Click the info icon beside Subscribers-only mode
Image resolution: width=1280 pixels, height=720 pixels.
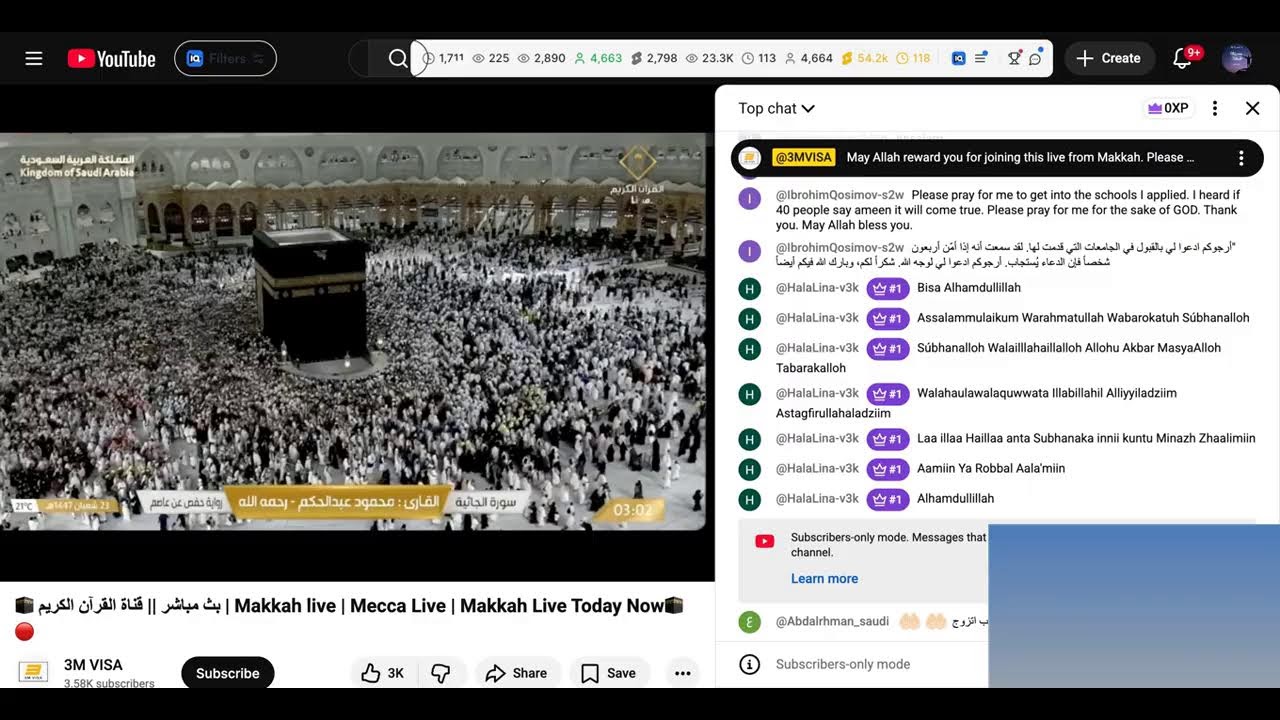tap(749, 664)
